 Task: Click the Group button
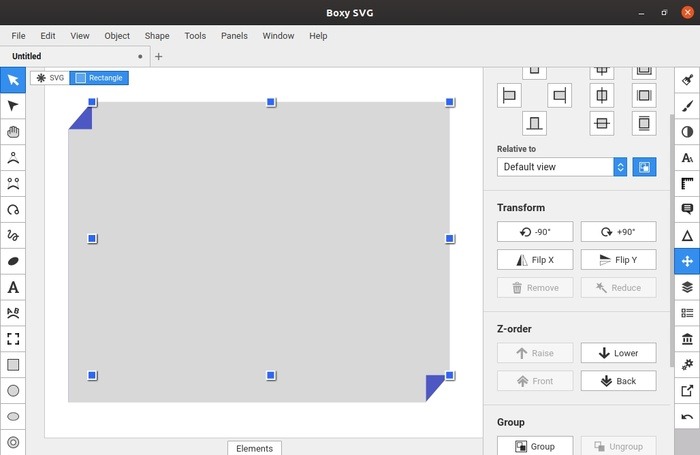(535, 446)
